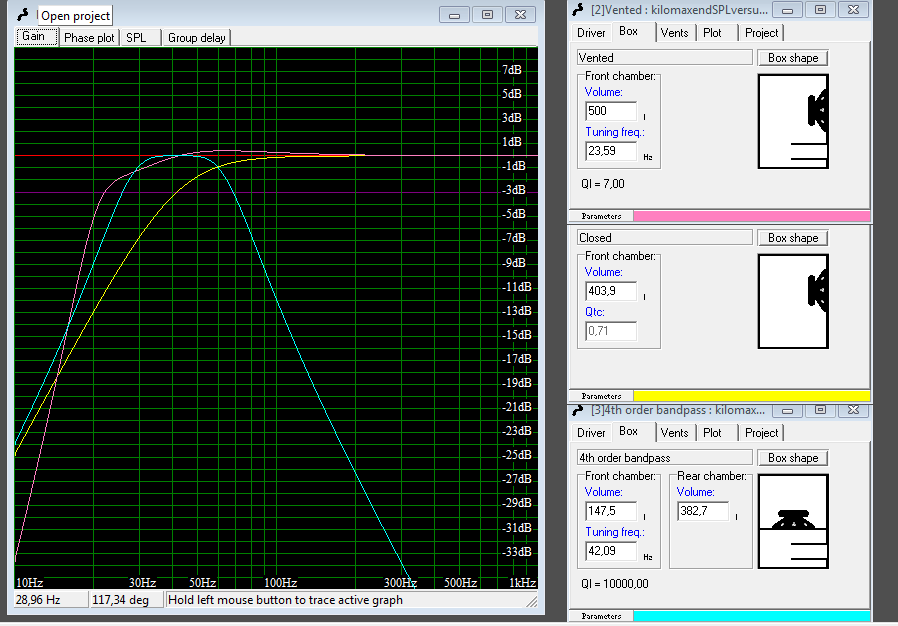This screenshot has height=626, width=898.
Task: Click the Tuning freq. label in bandpass box
Action: [615, 532]
